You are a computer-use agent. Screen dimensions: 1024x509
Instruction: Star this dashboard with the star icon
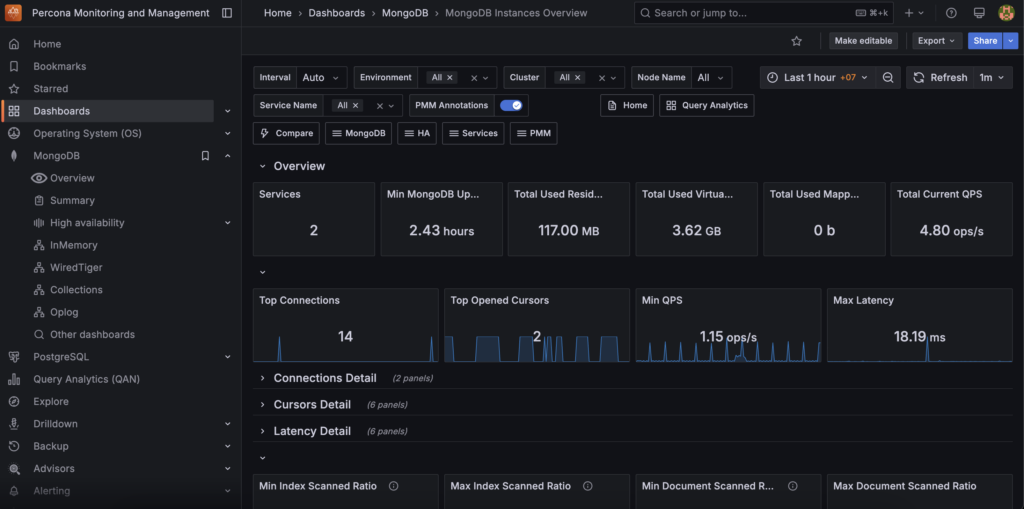[x=796, y=41]
